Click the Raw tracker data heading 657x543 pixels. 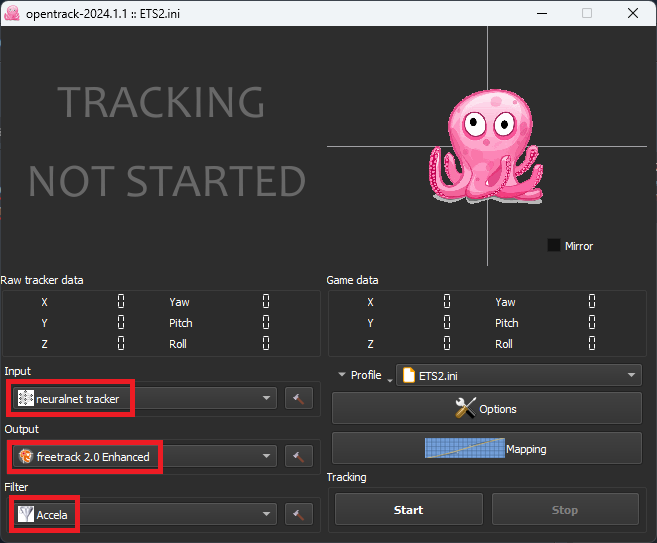pos(42,280)
